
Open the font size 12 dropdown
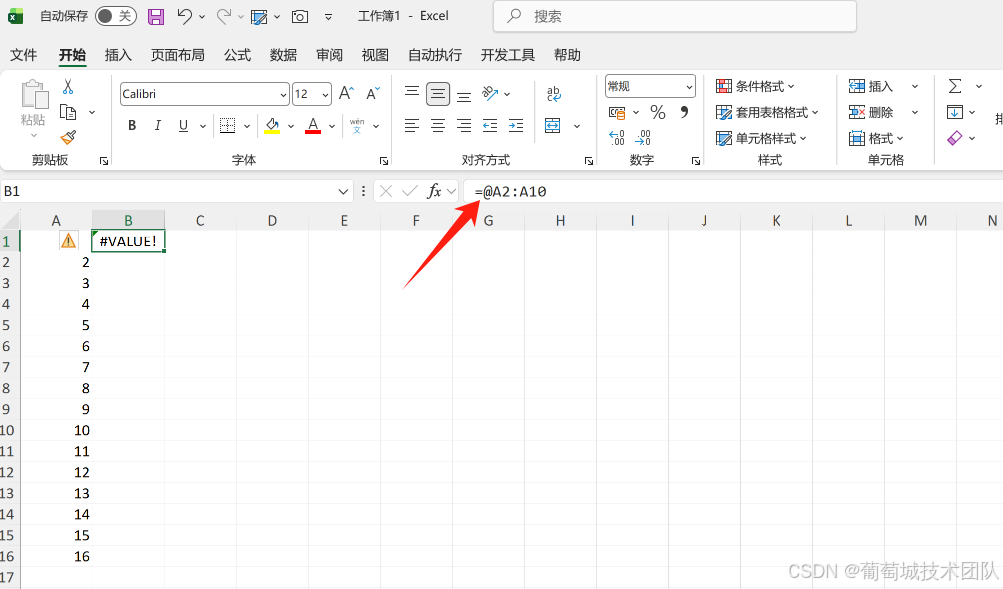pos(325,95)
